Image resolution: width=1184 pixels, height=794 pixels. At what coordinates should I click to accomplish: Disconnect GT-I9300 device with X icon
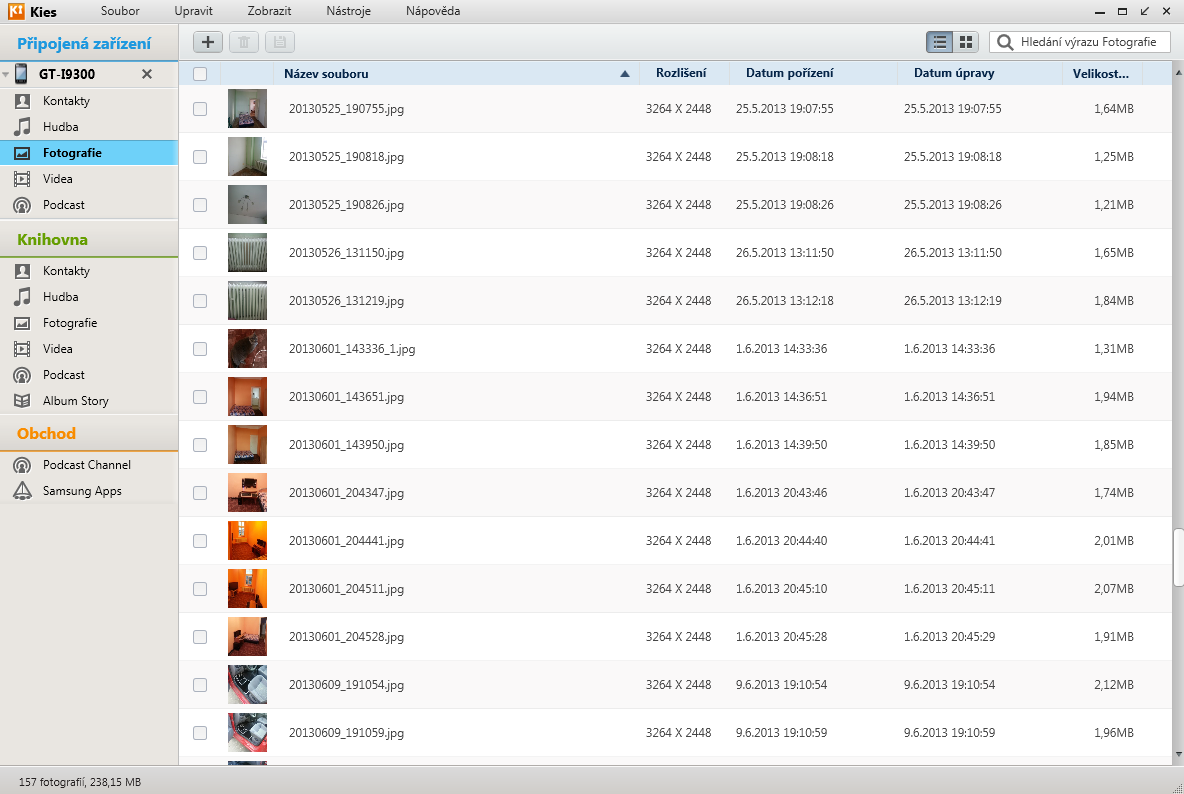[x=147, y=74]
